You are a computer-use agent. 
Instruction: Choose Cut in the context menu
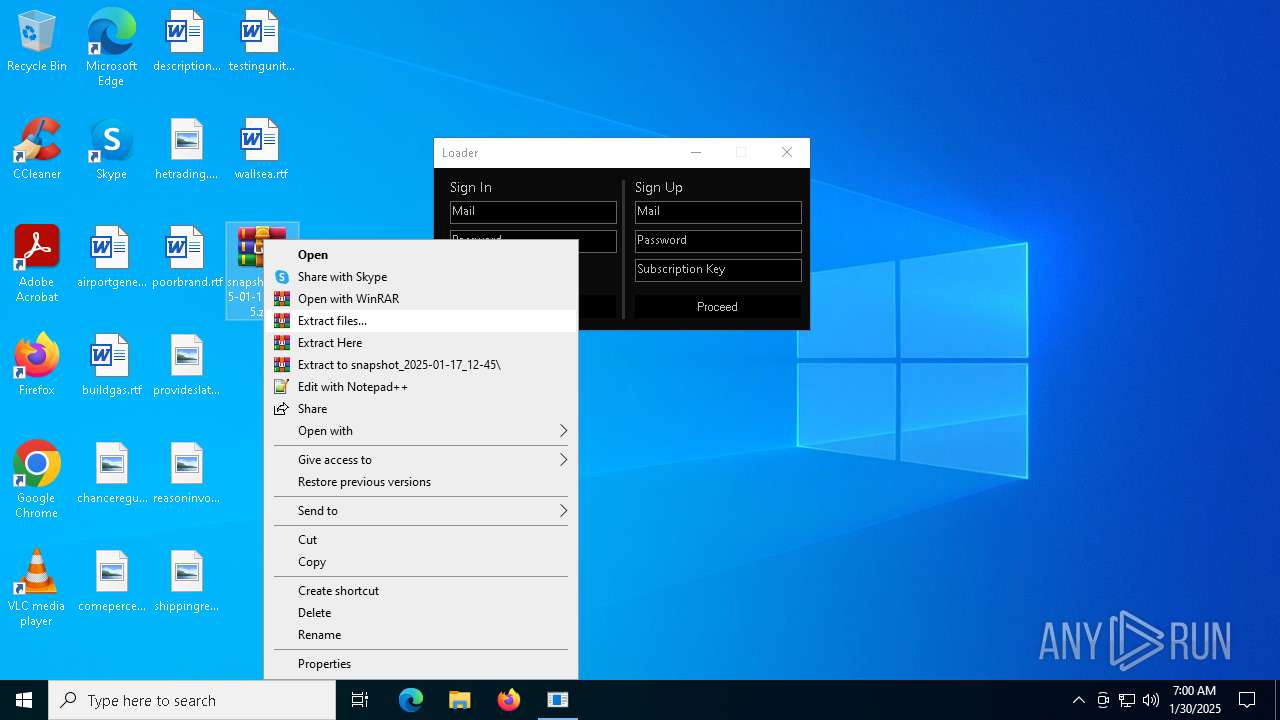point(421,540)
